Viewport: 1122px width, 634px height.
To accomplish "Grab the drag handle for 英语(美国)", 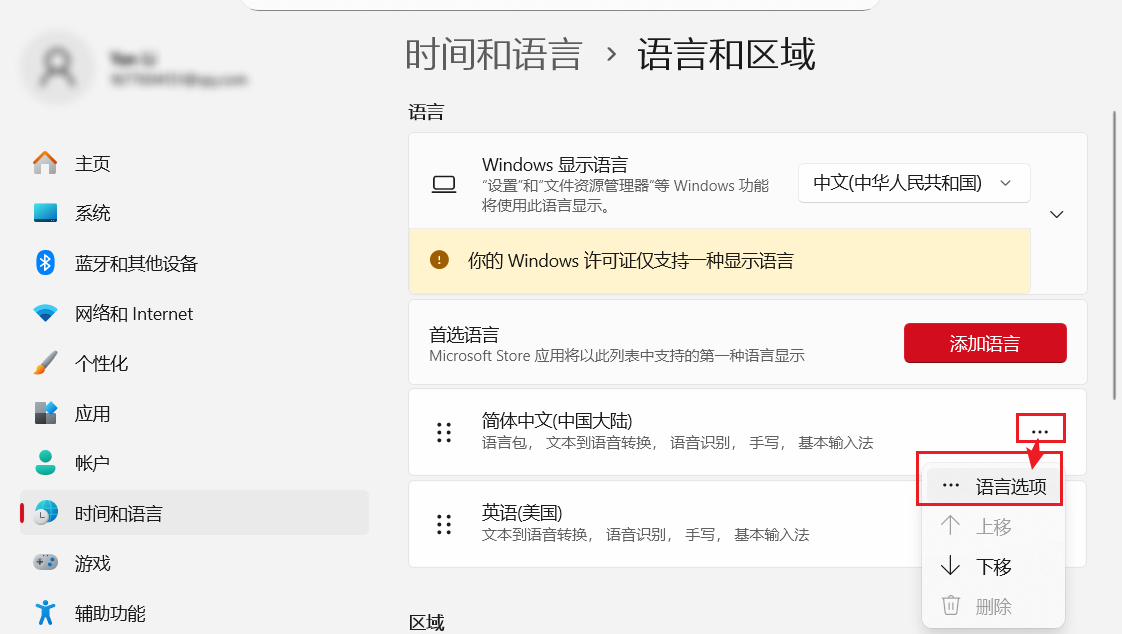I will pyautogui.click(x=444, y=525).
